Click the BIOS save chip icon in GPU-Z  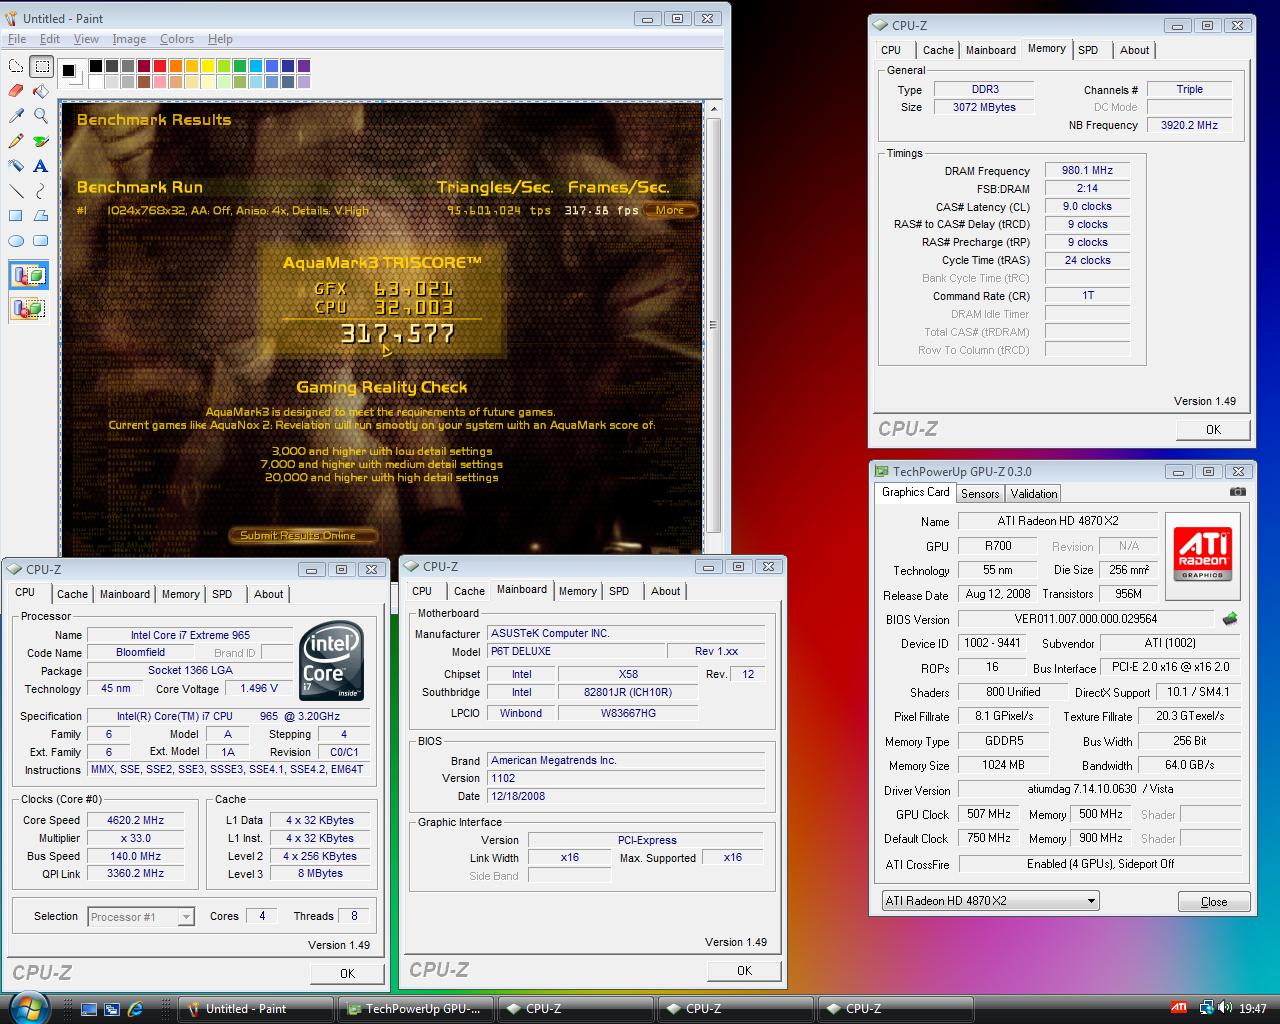click(1230, 619)
